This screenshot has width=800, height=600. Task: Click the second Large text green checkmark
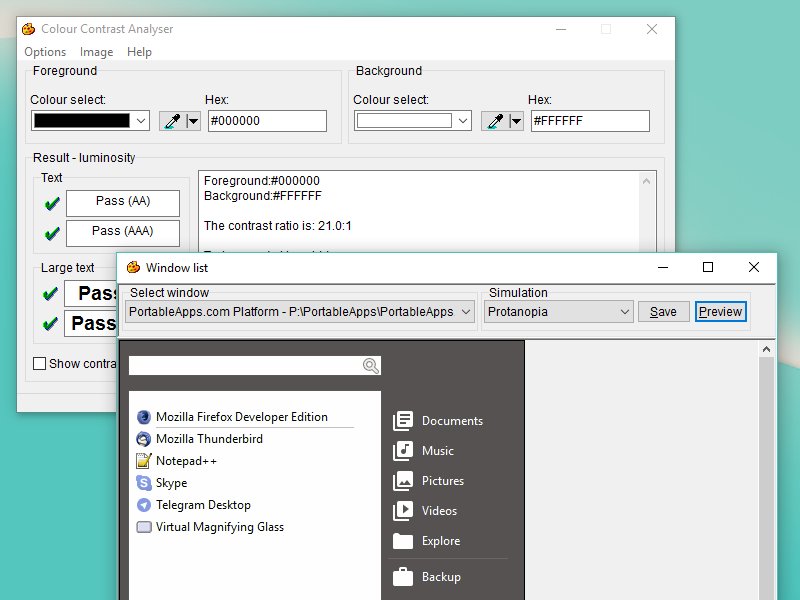(x=50, y=323)
